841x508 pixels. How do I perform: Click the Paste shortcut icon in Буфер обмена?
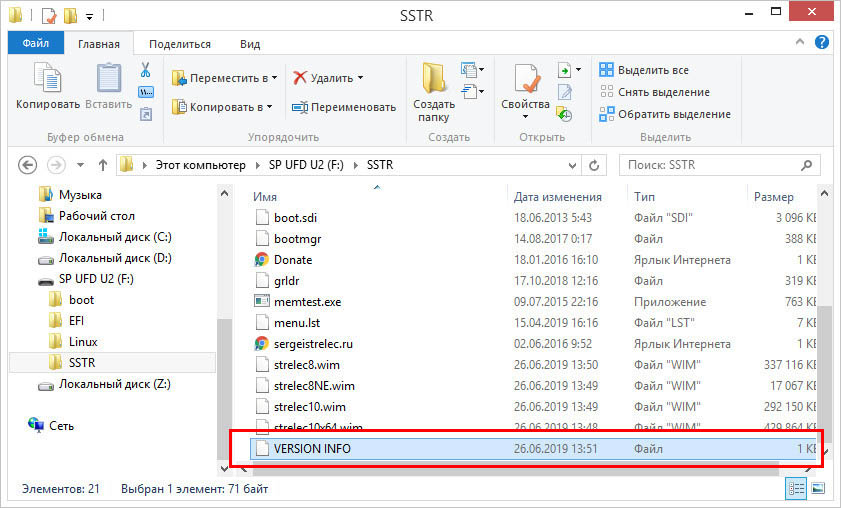pos(146,114)
